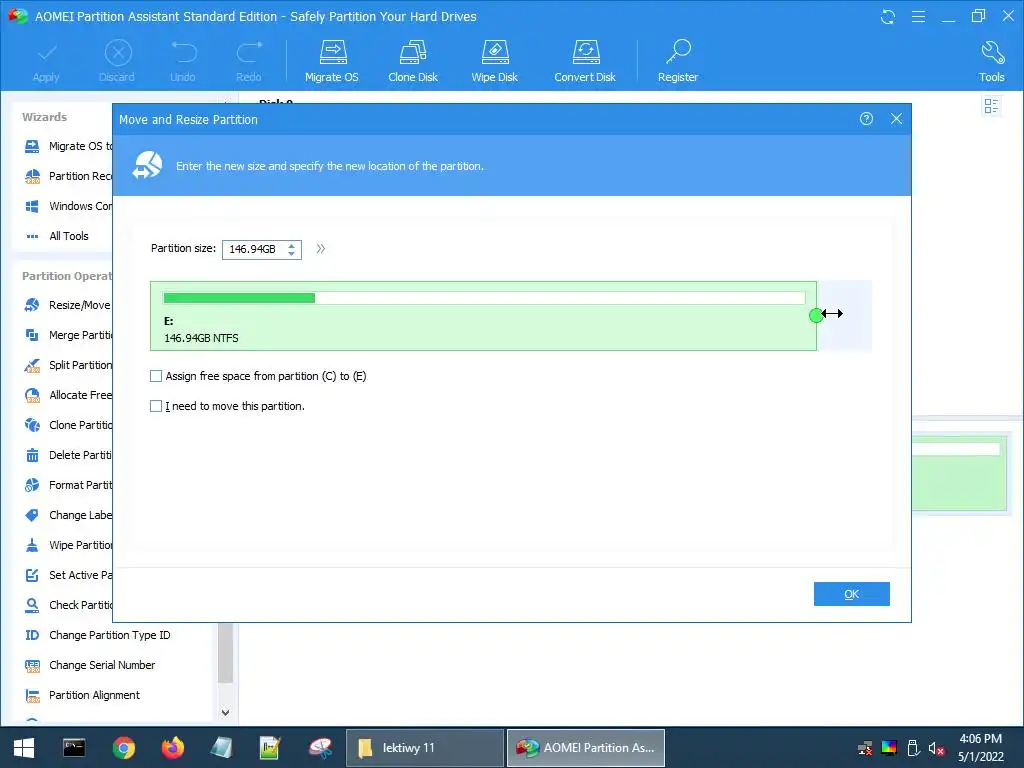
Task: Select Change Label in sidebar
Action: point(68,515)
